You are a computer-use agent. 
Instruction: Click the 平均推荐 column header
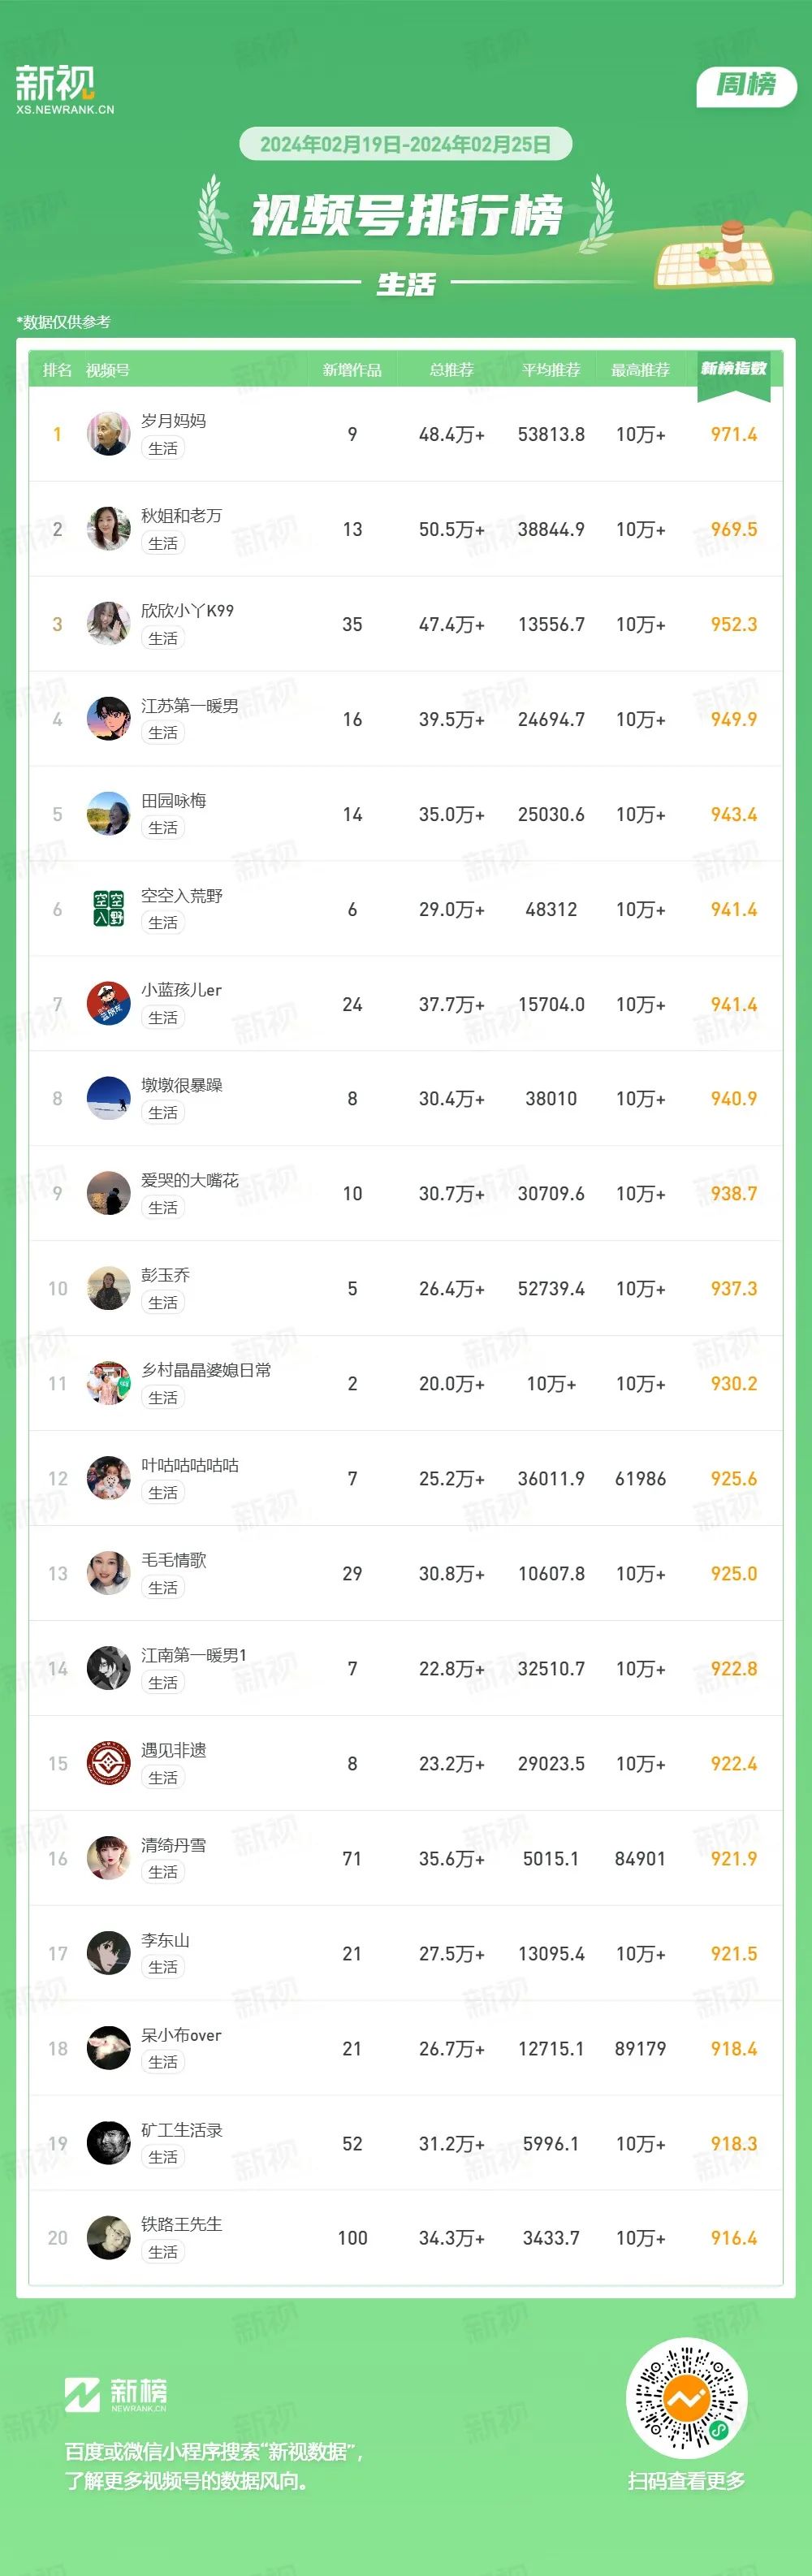click(551, 370)
